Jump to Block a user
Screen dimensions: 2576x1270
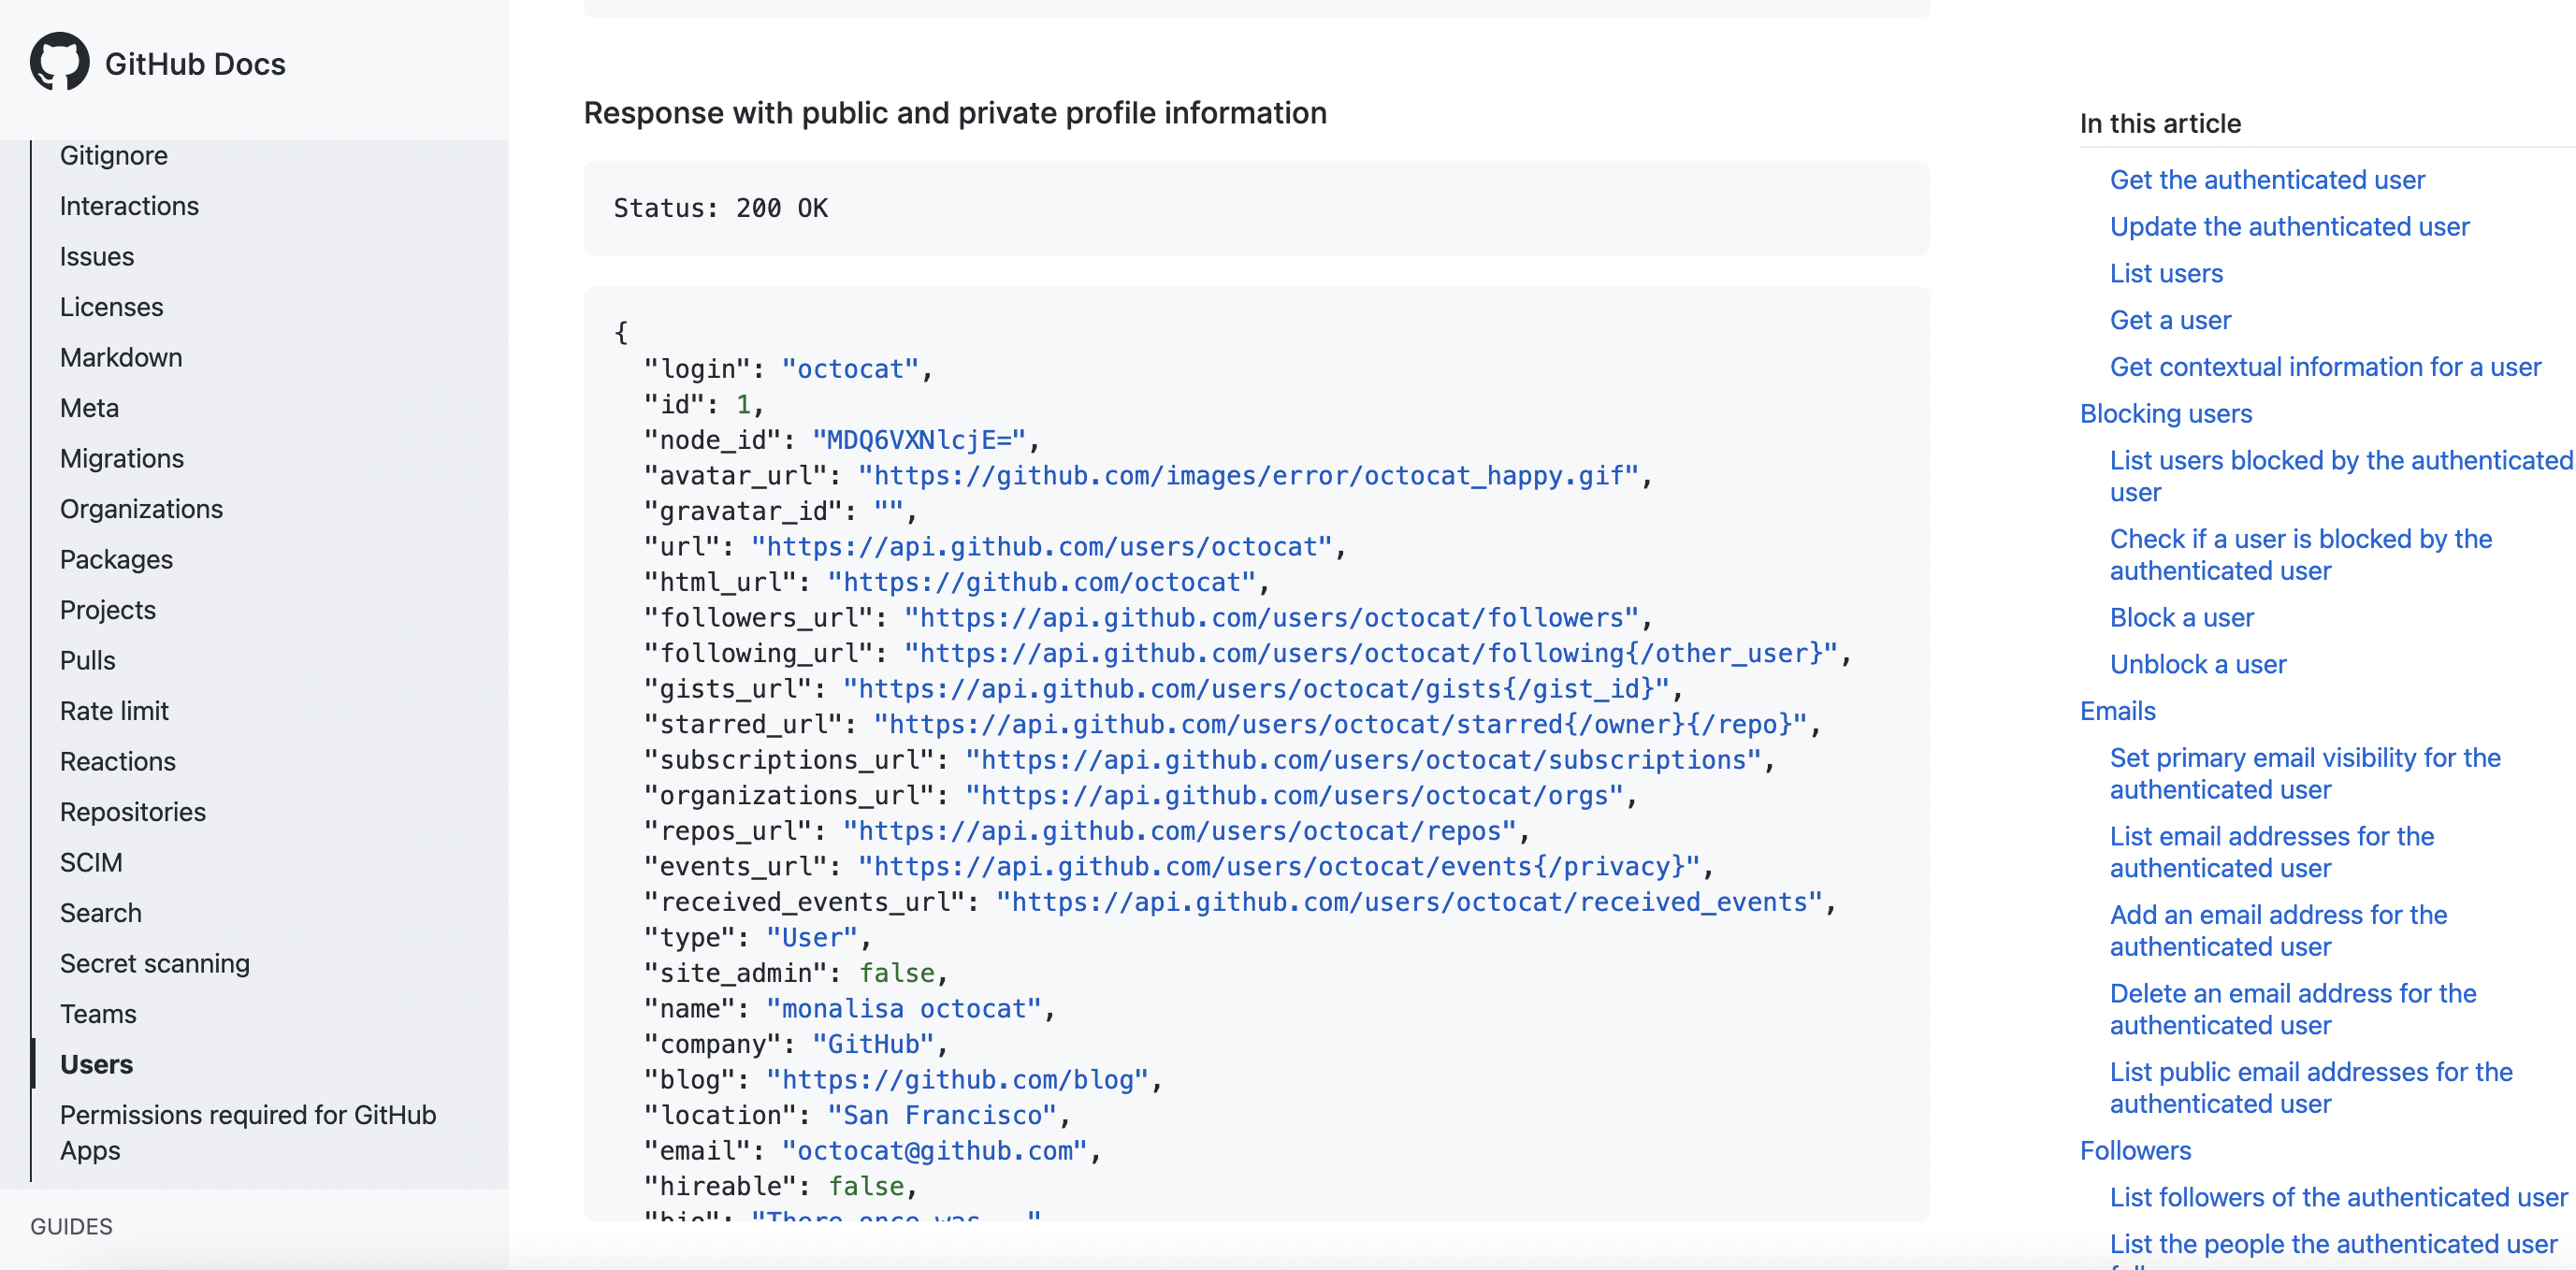tap(2182, 618)
